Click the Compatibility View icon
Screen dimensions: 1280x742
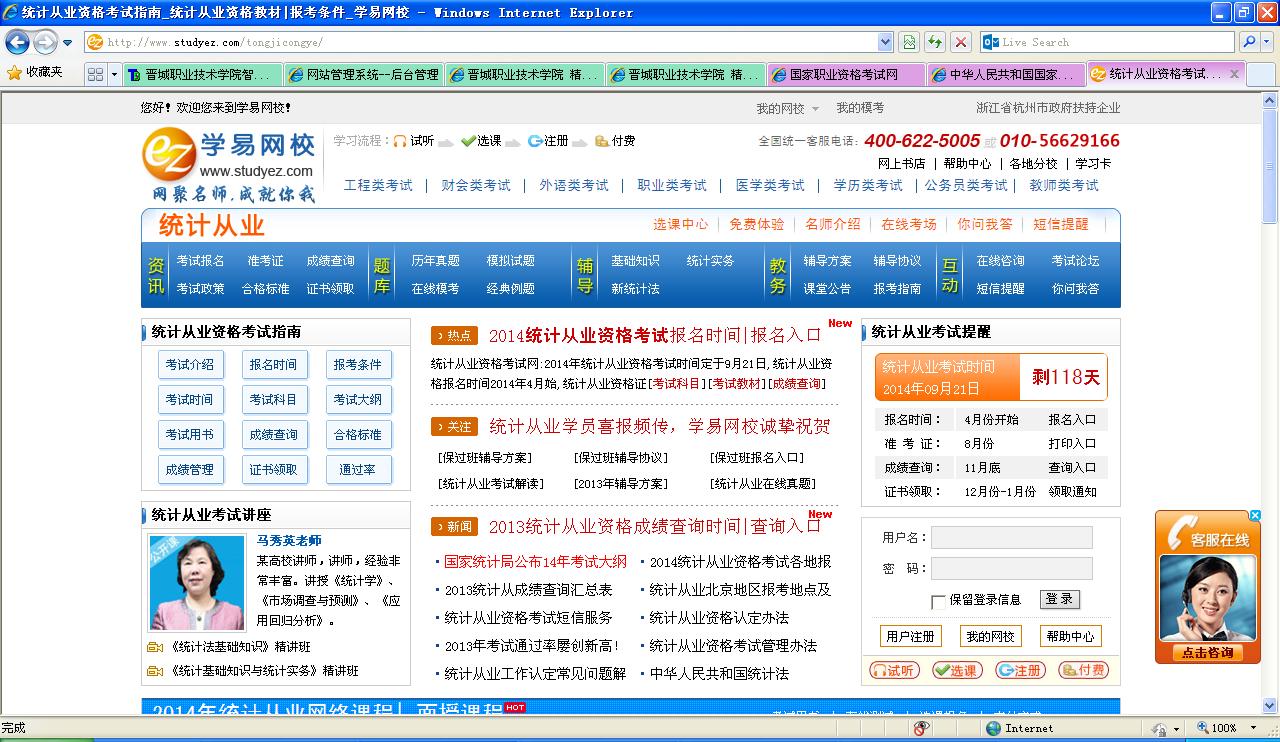(x=909, y=42)
